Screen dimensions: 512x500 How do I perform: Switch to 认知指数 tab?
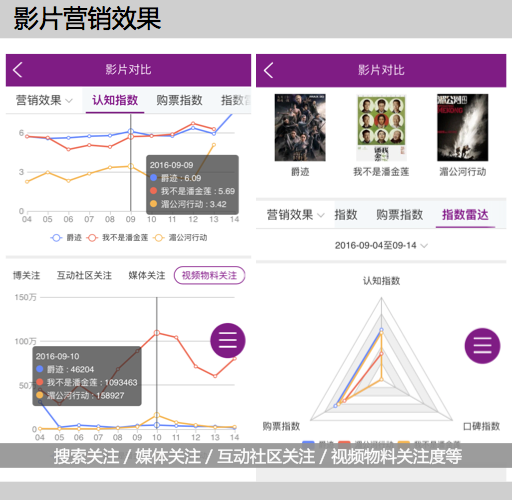click(x=115, y=100)
